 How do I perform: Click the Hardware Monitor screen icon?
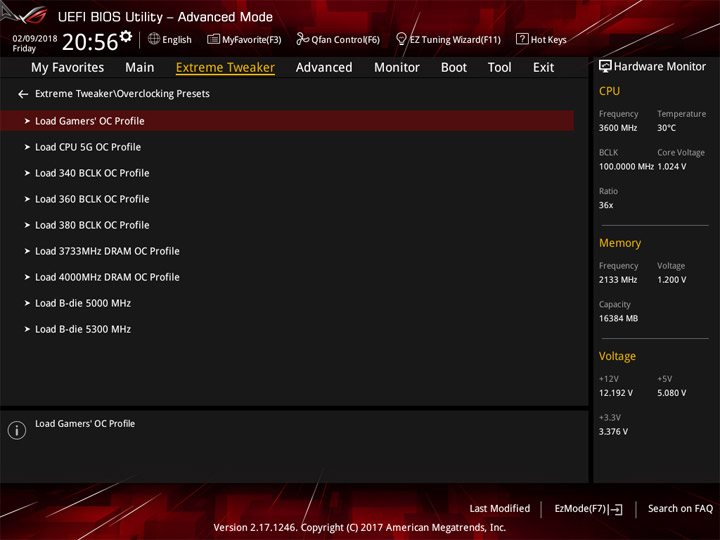[605, 67]
